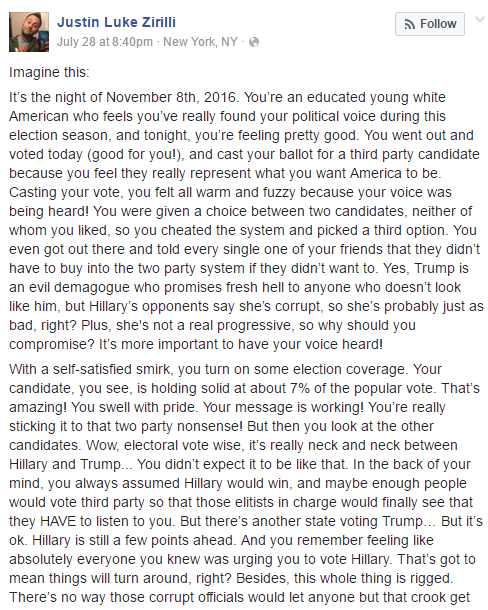Open the New York, NY location link
Viewport: 488px width, 610px height.
(x=200, y=42)
